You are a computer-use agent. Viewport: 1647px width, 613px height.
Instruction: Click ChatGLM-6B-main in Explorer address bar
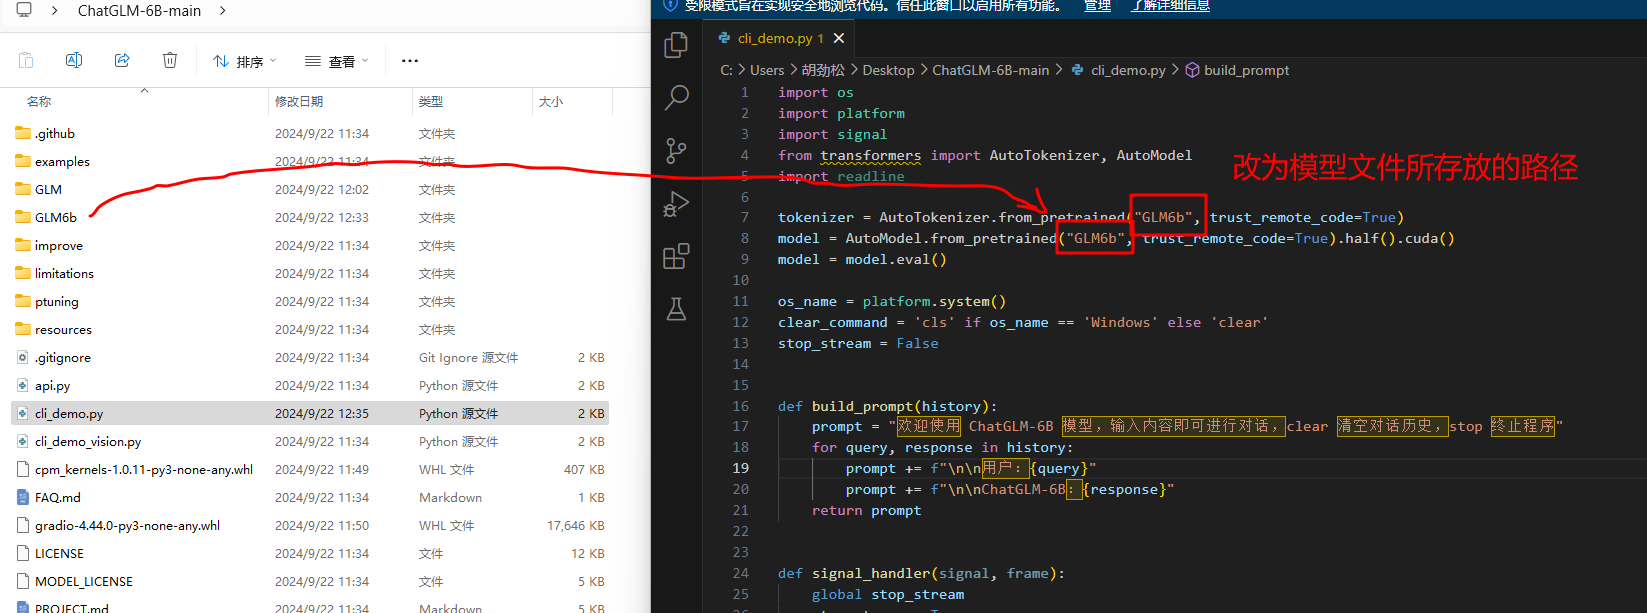139,11
